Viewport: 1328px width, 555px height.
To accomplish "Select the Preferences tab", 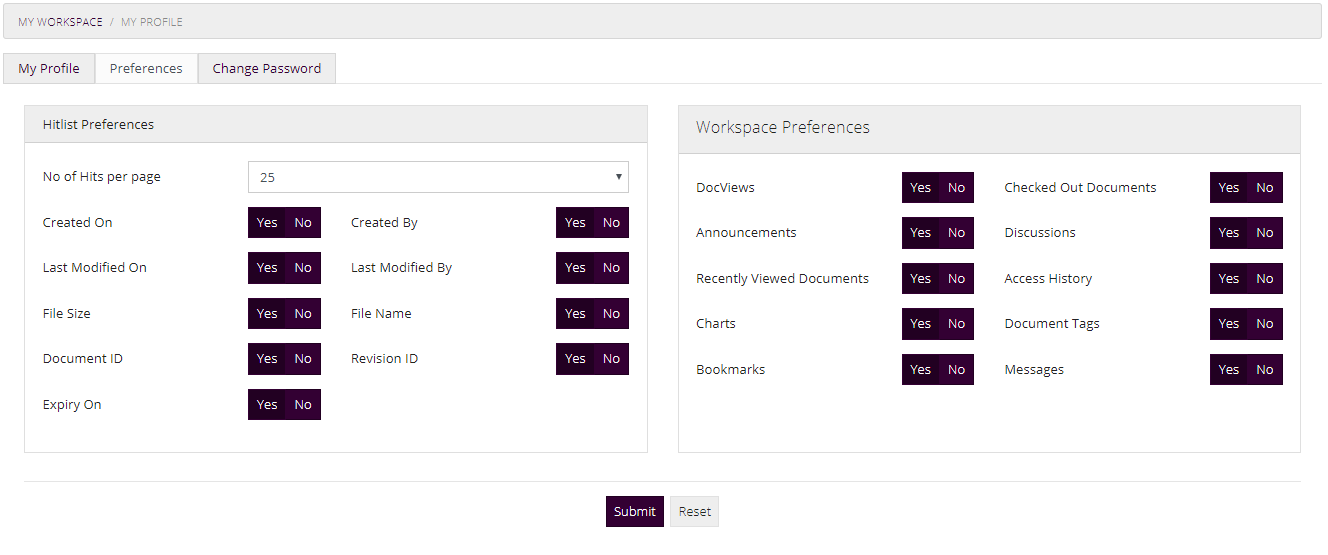I will click(x=146, y=68).
